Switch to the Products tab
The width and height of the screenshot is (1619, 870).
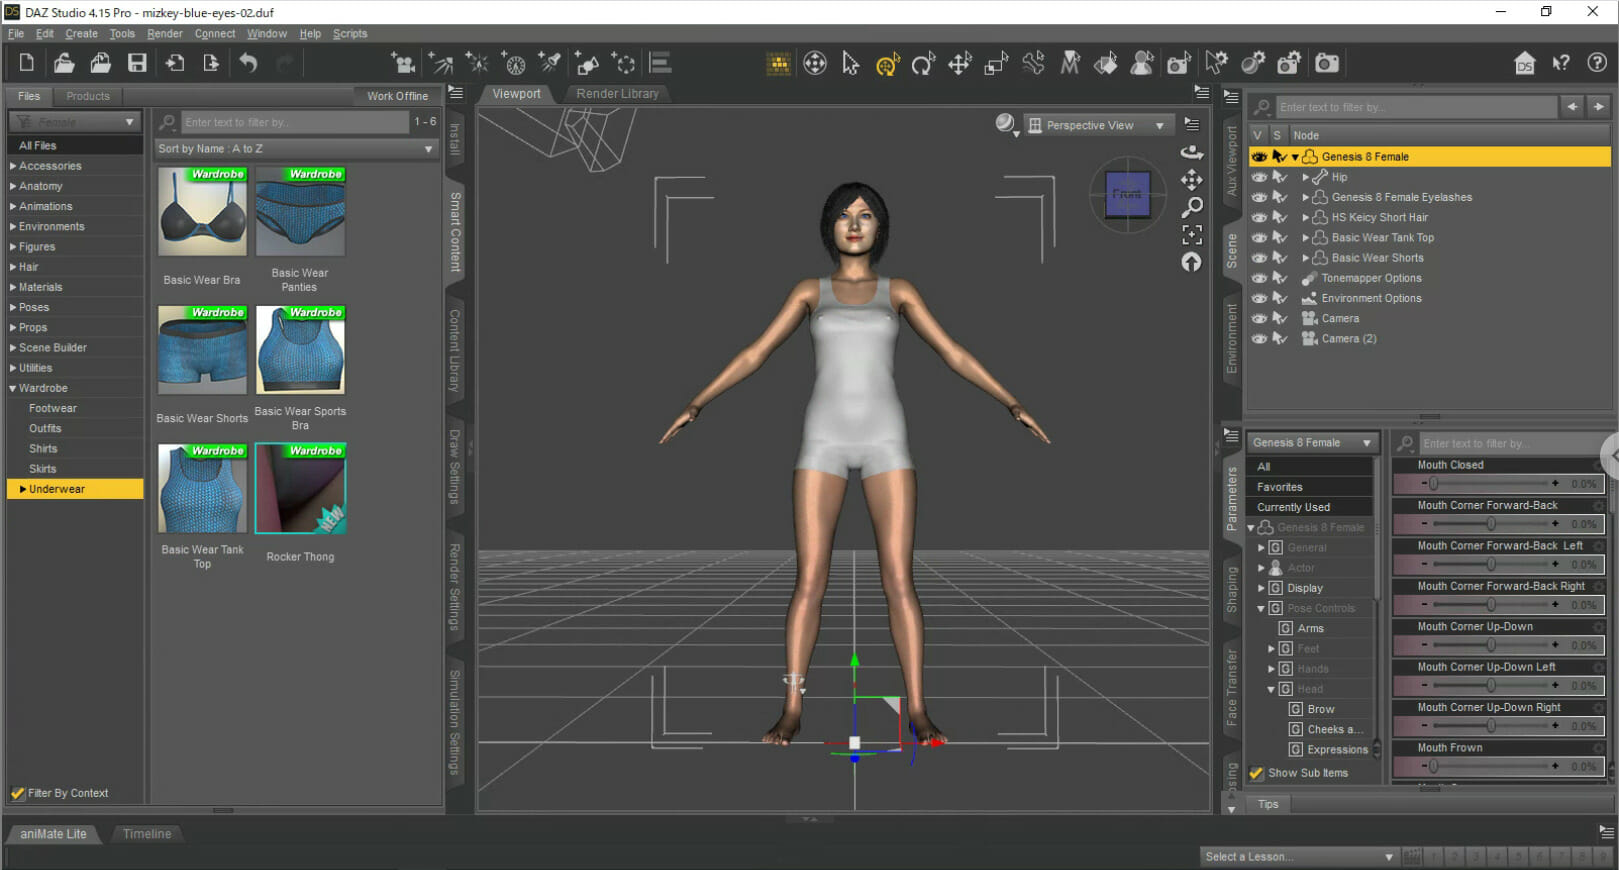coord(88,96)
